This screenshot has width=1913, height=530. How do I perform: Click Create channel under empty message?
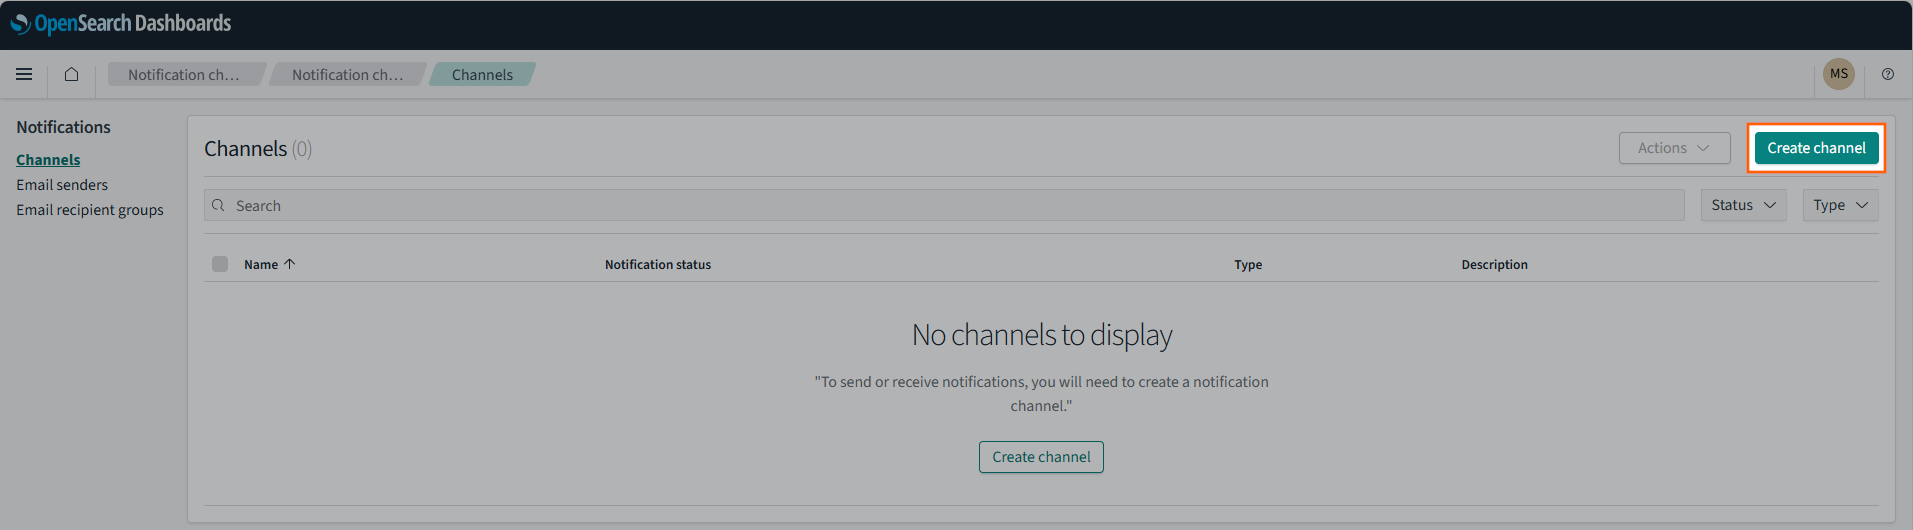(x=1041, y=457)
